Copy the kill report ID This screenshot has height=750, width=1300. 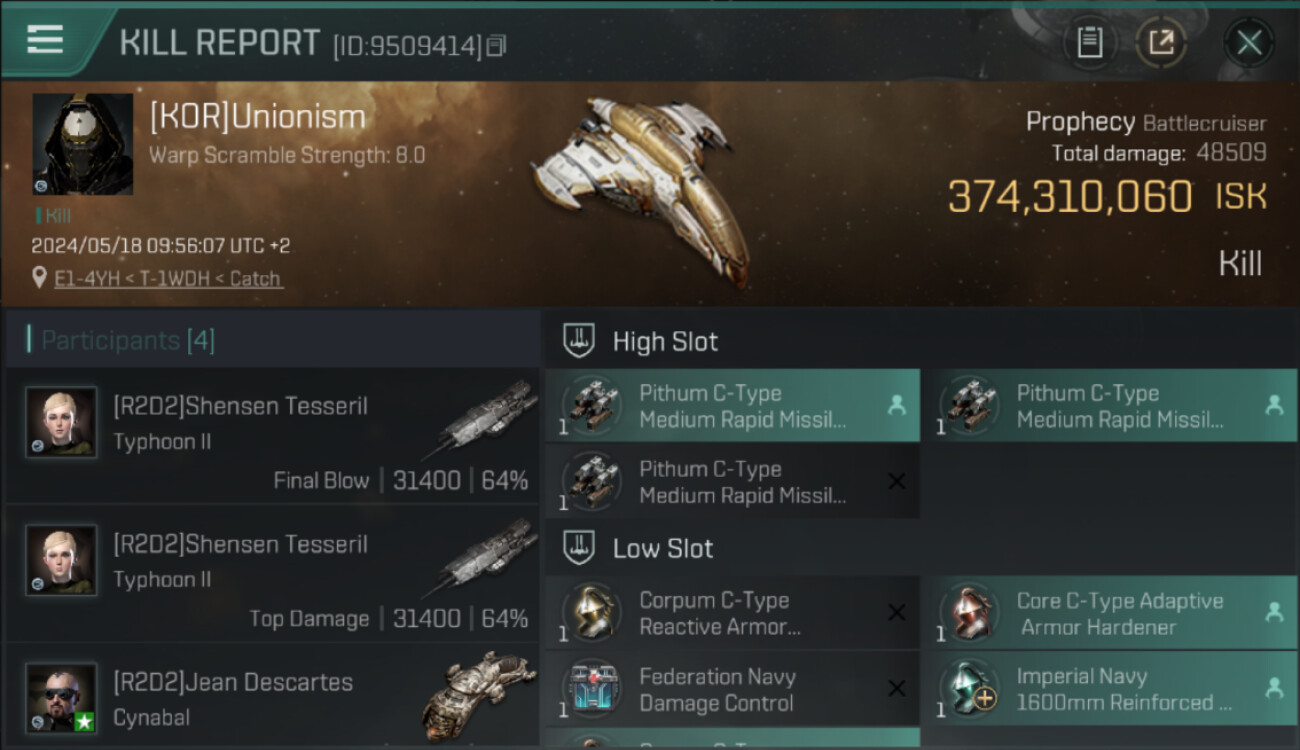pos(497,45)
